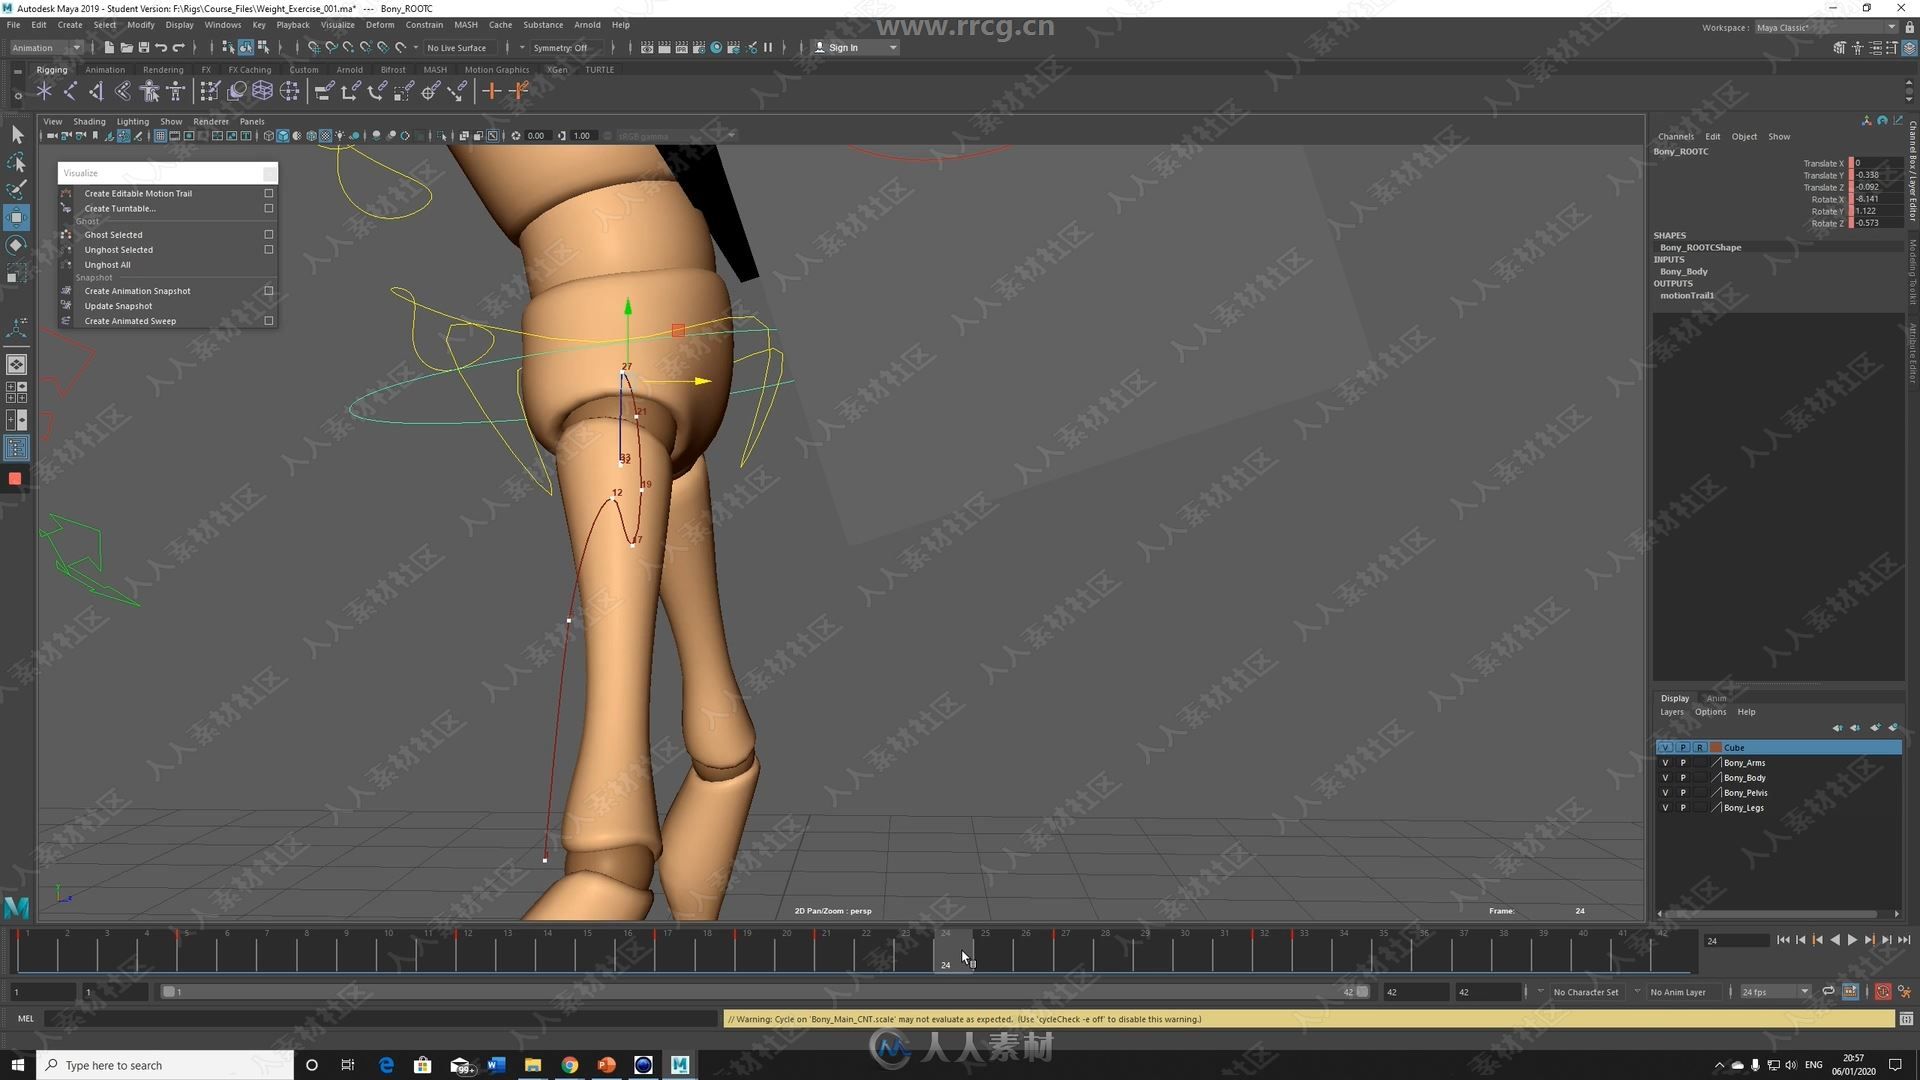Open options box for Create Animated Sweep
1920x1080 pixels.
point(268,320)
